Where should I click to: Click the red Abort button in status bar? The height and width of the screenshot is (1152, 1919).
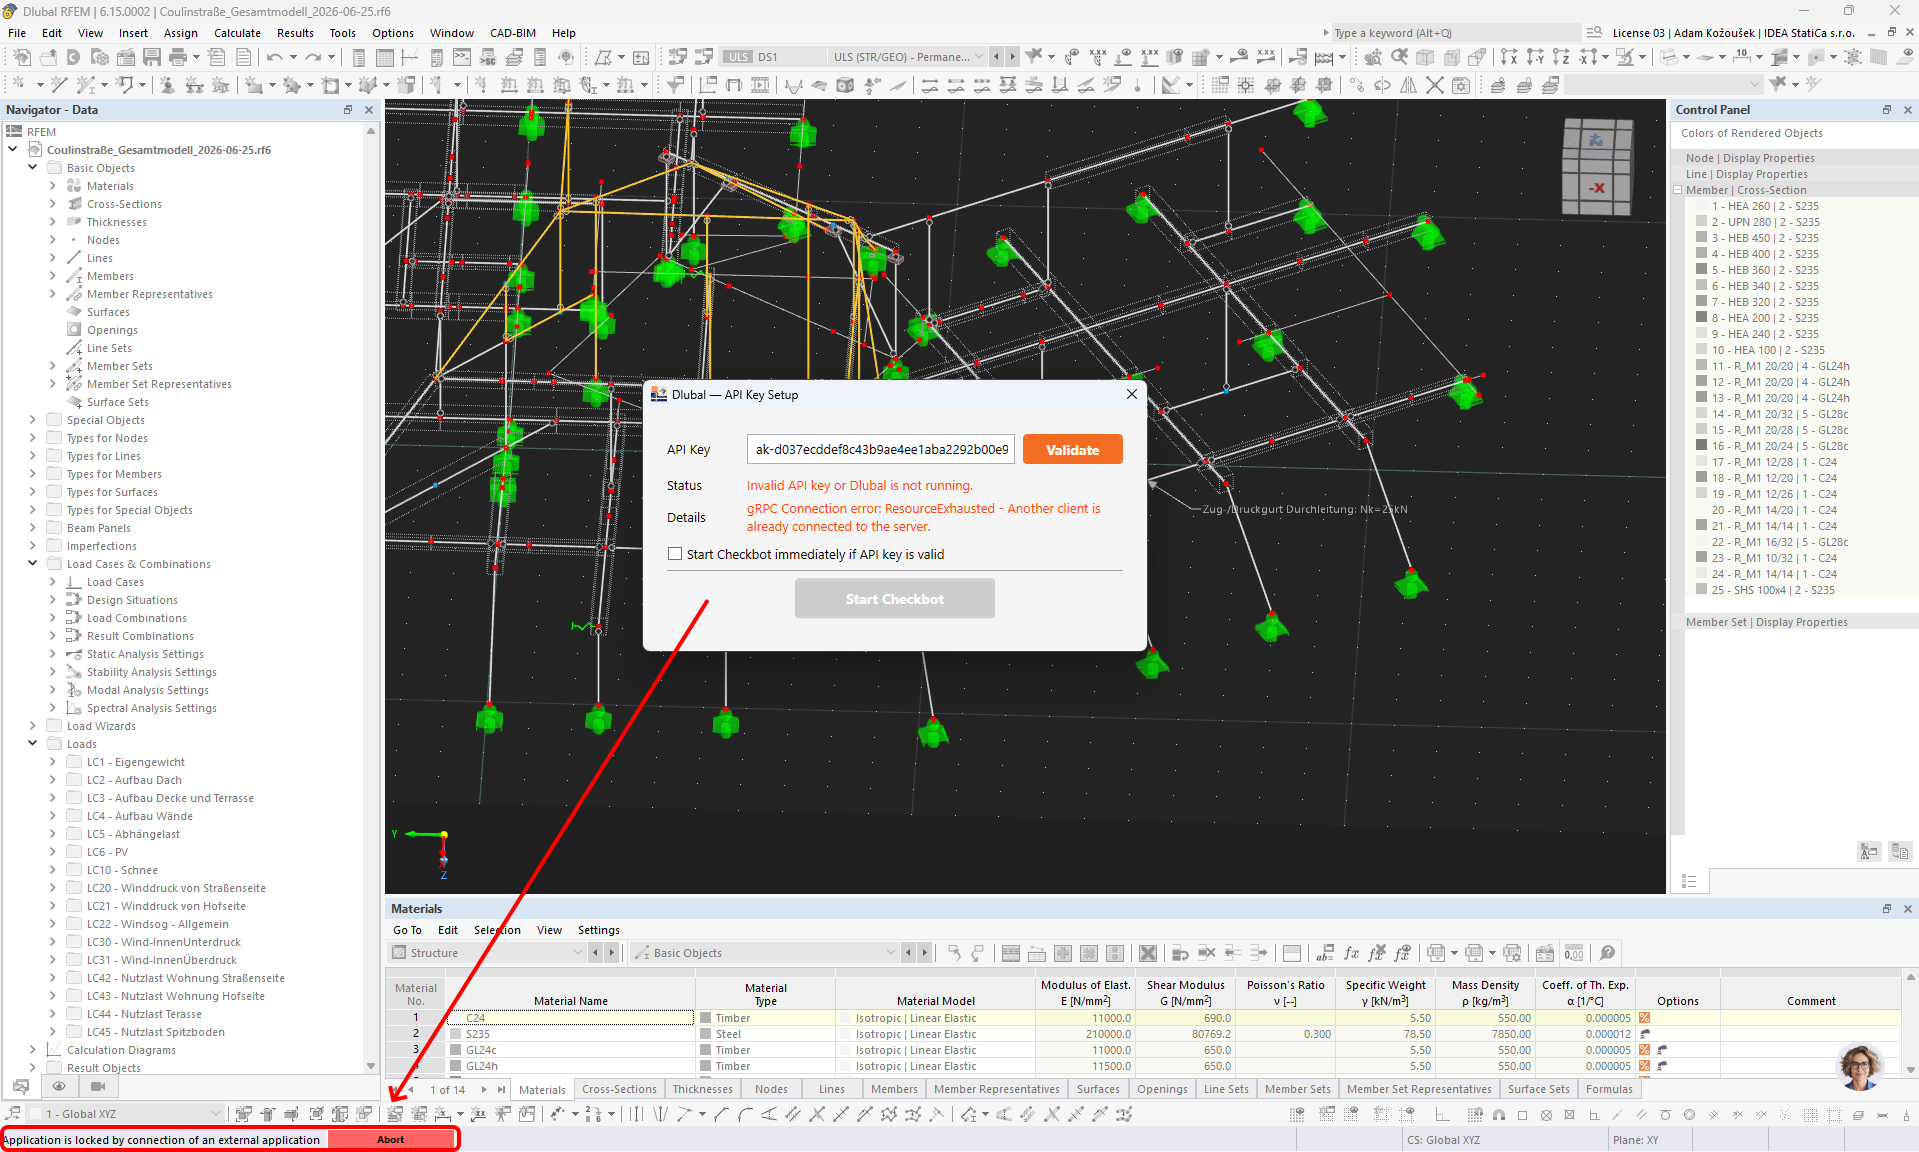point(391,1140)
